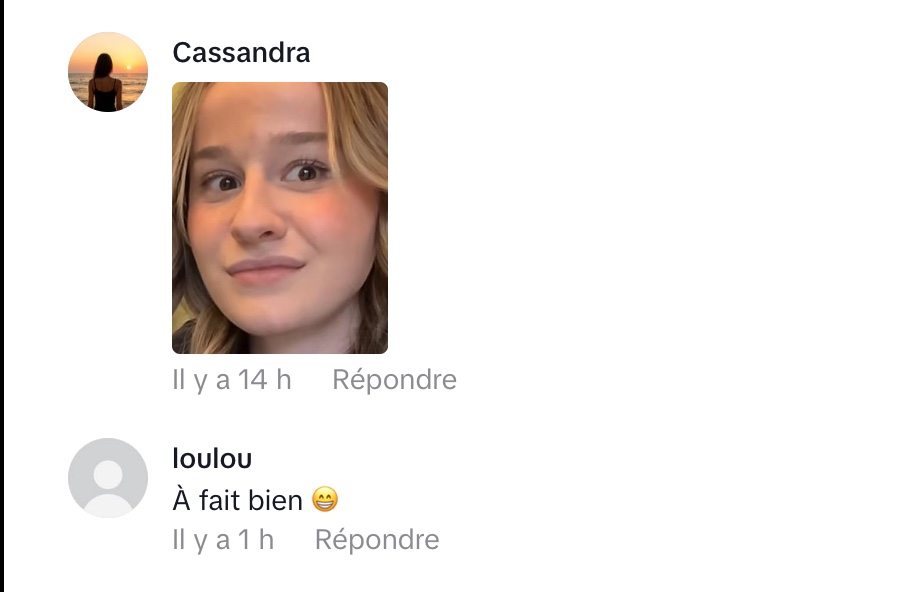Reply to loulou's comment via Répondre
The width and height of the screenshot is (916, 592).
[377, 539]
